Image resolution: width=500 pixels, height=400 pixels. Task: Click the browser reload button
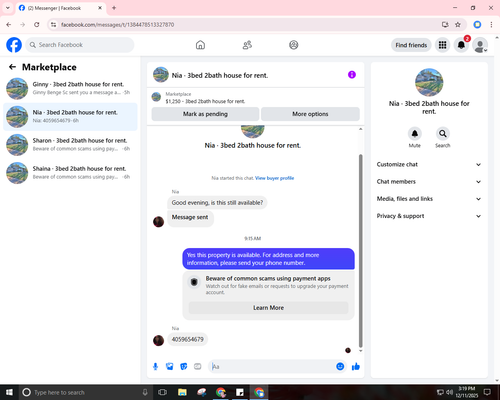(x=37, y=25)
